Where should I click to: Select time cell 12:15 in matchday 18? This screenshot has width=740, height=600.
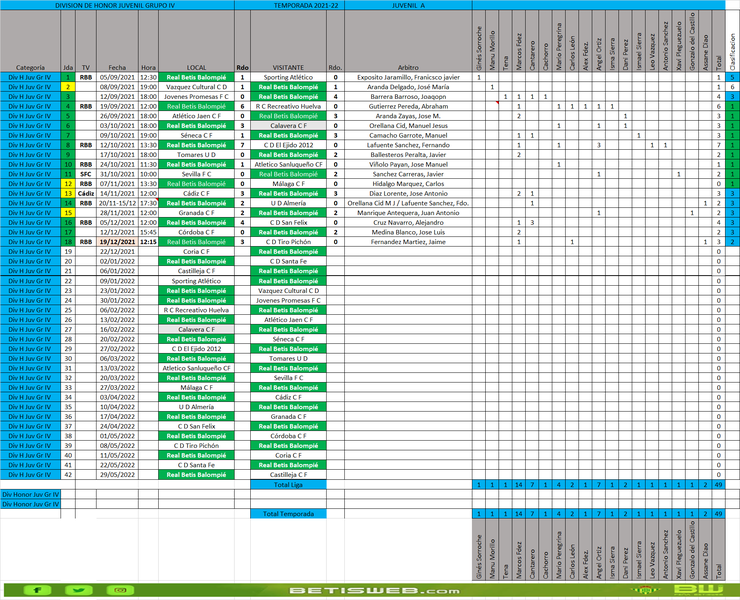tap(148, 242)
